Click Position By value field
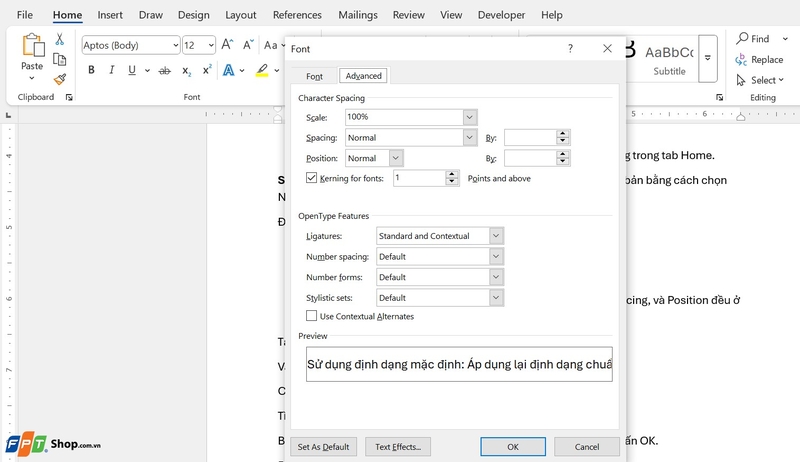Viewport: 800px width, 462px height. point(530,158)
